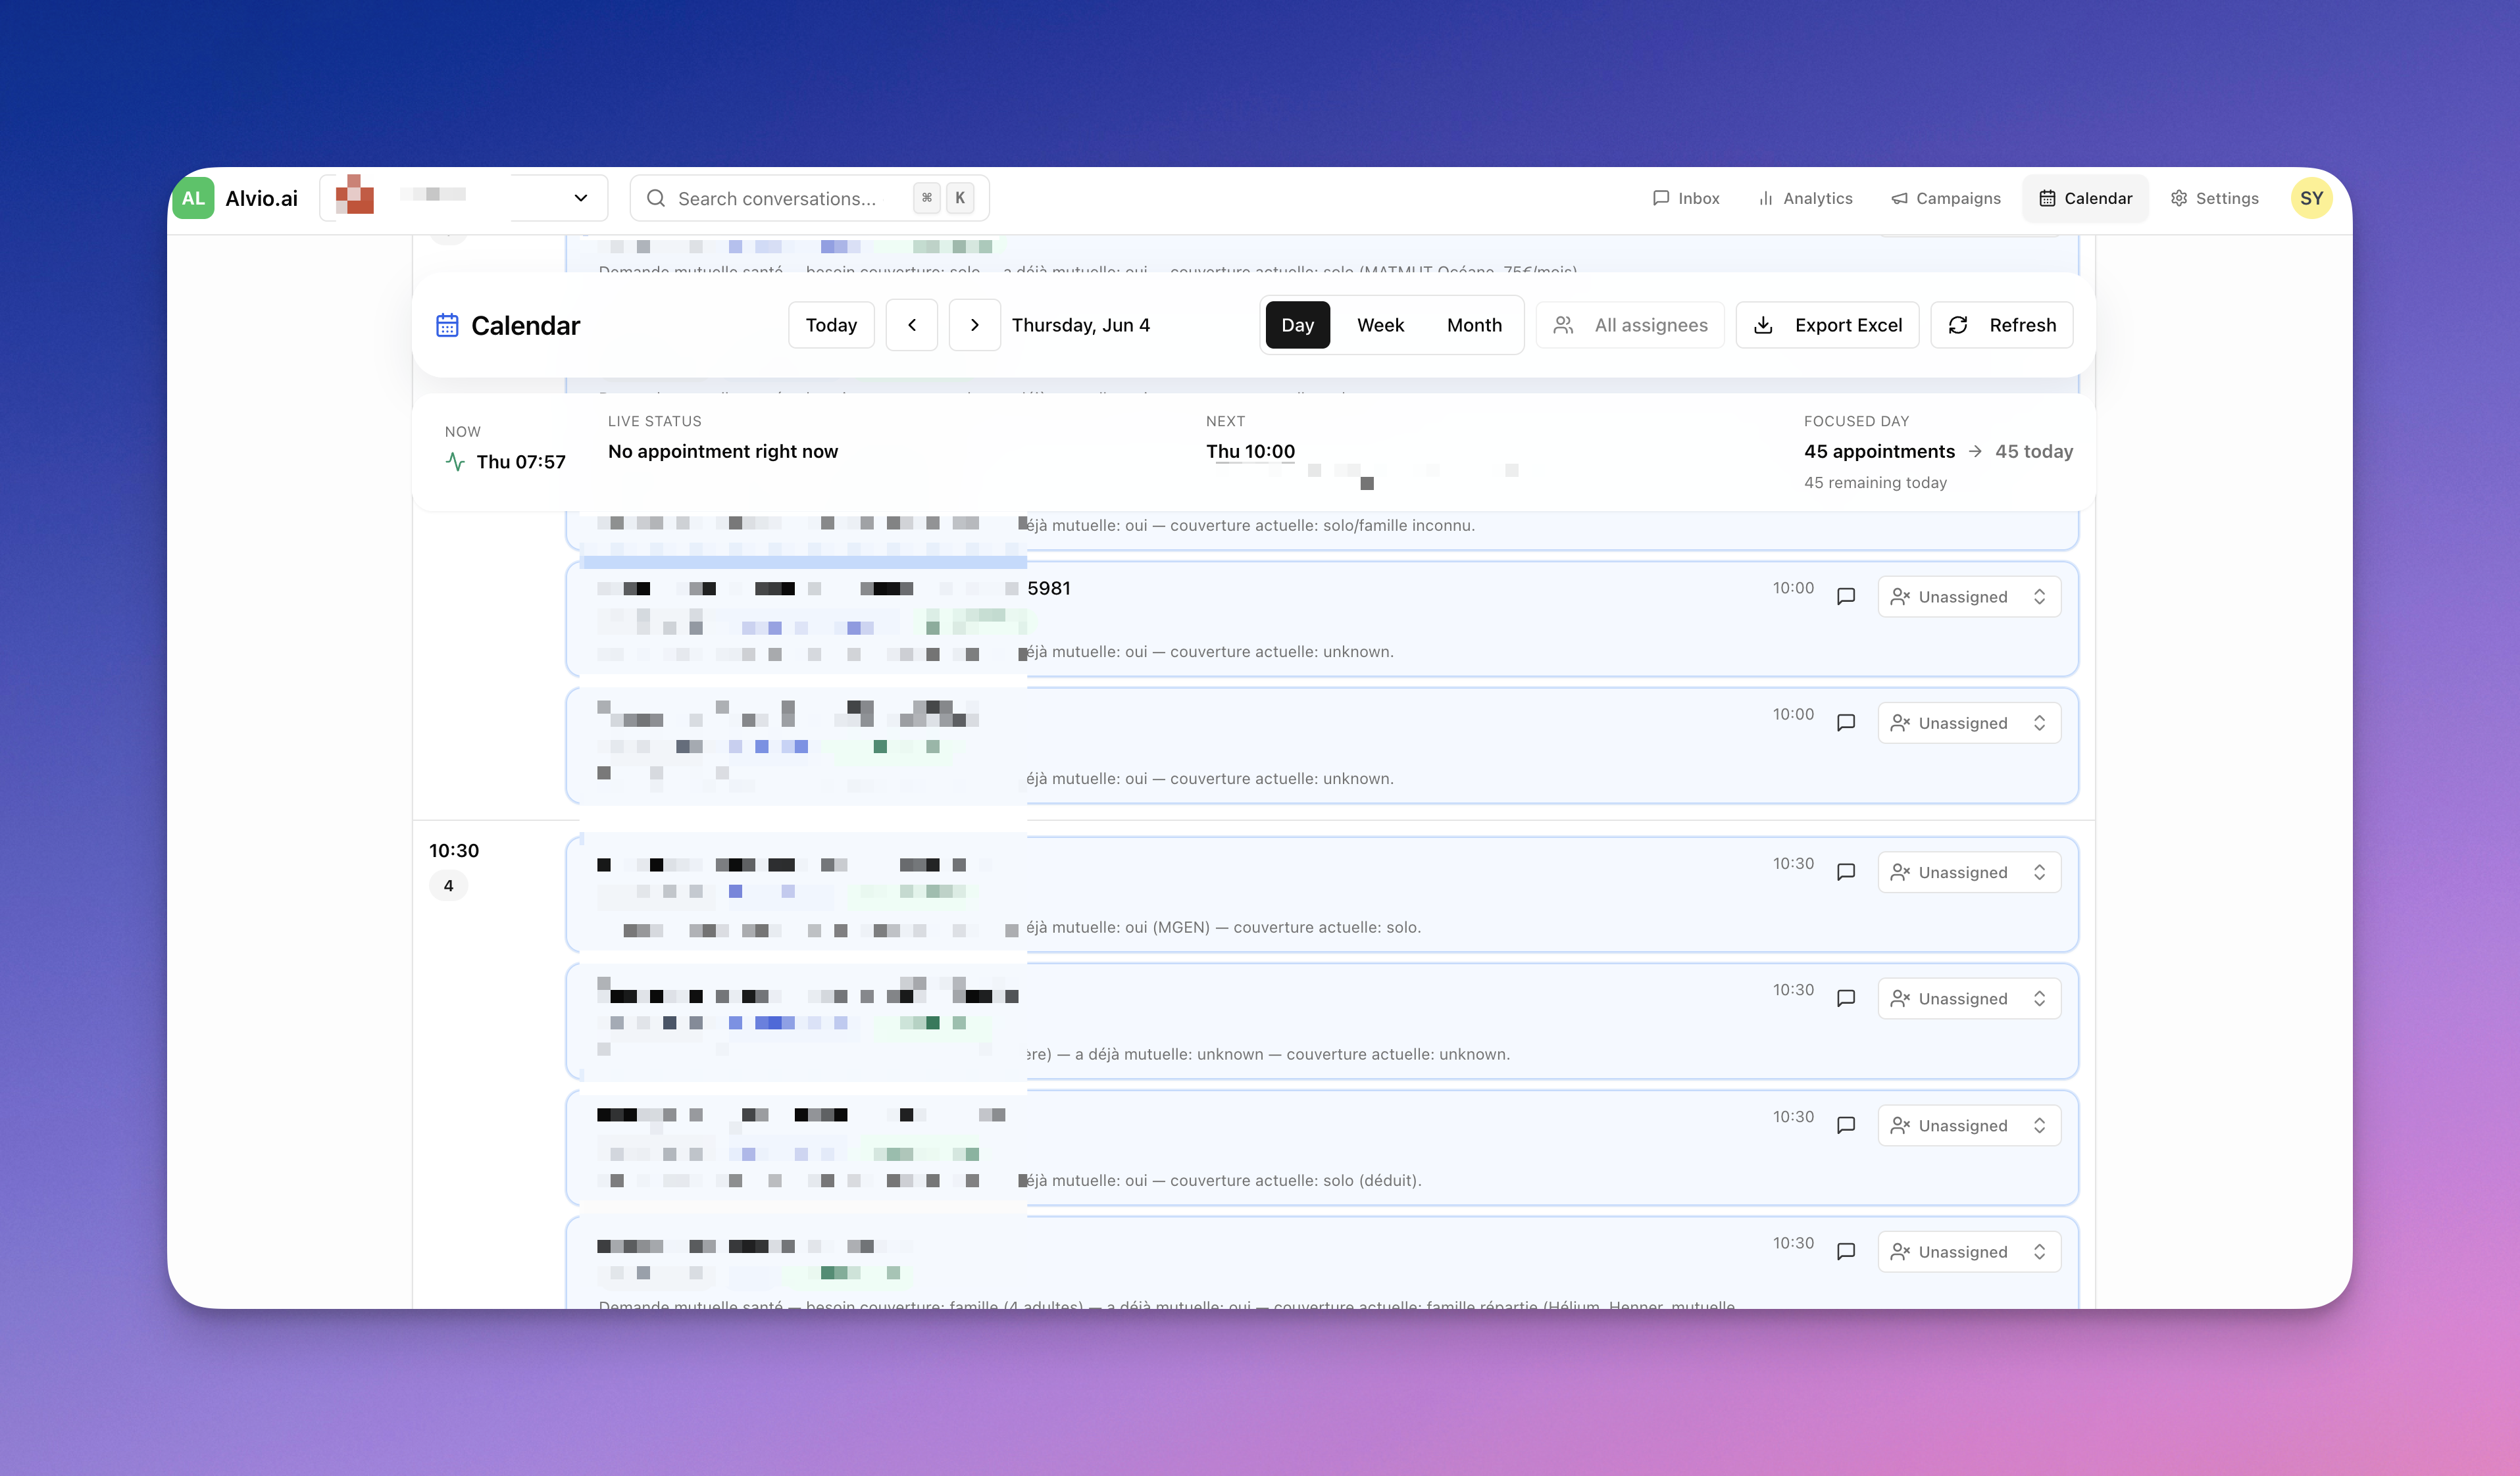The height and width of the screenshot is (1476, 2520).
Task: Click the 45 appointments text
Action: click(x=1879, y=451)
